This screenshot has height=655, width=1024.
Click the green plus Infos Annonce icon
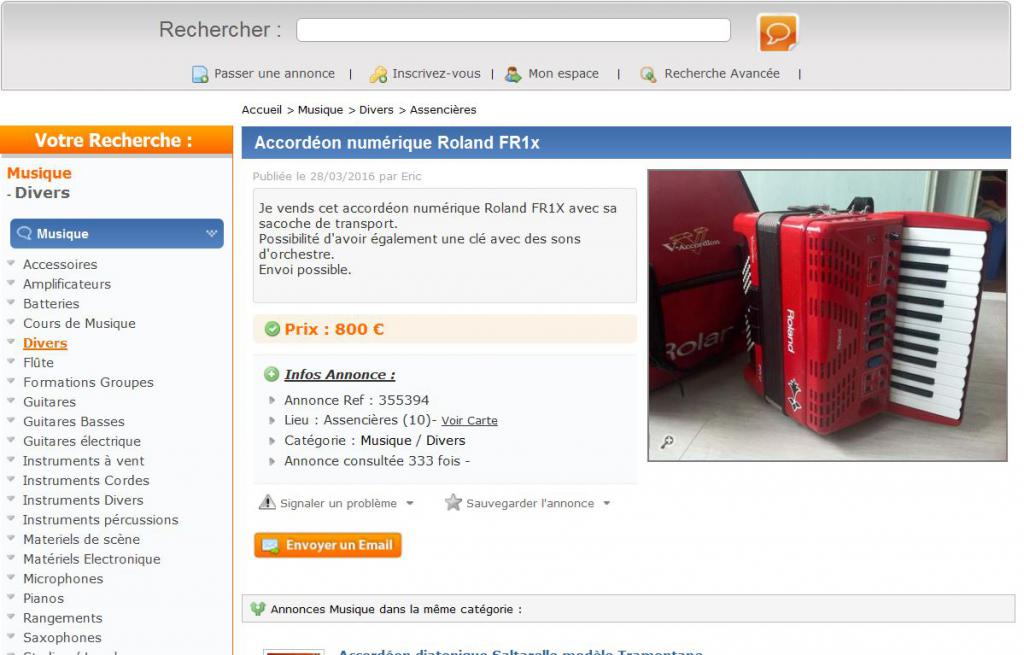click(x=271, y=374)
